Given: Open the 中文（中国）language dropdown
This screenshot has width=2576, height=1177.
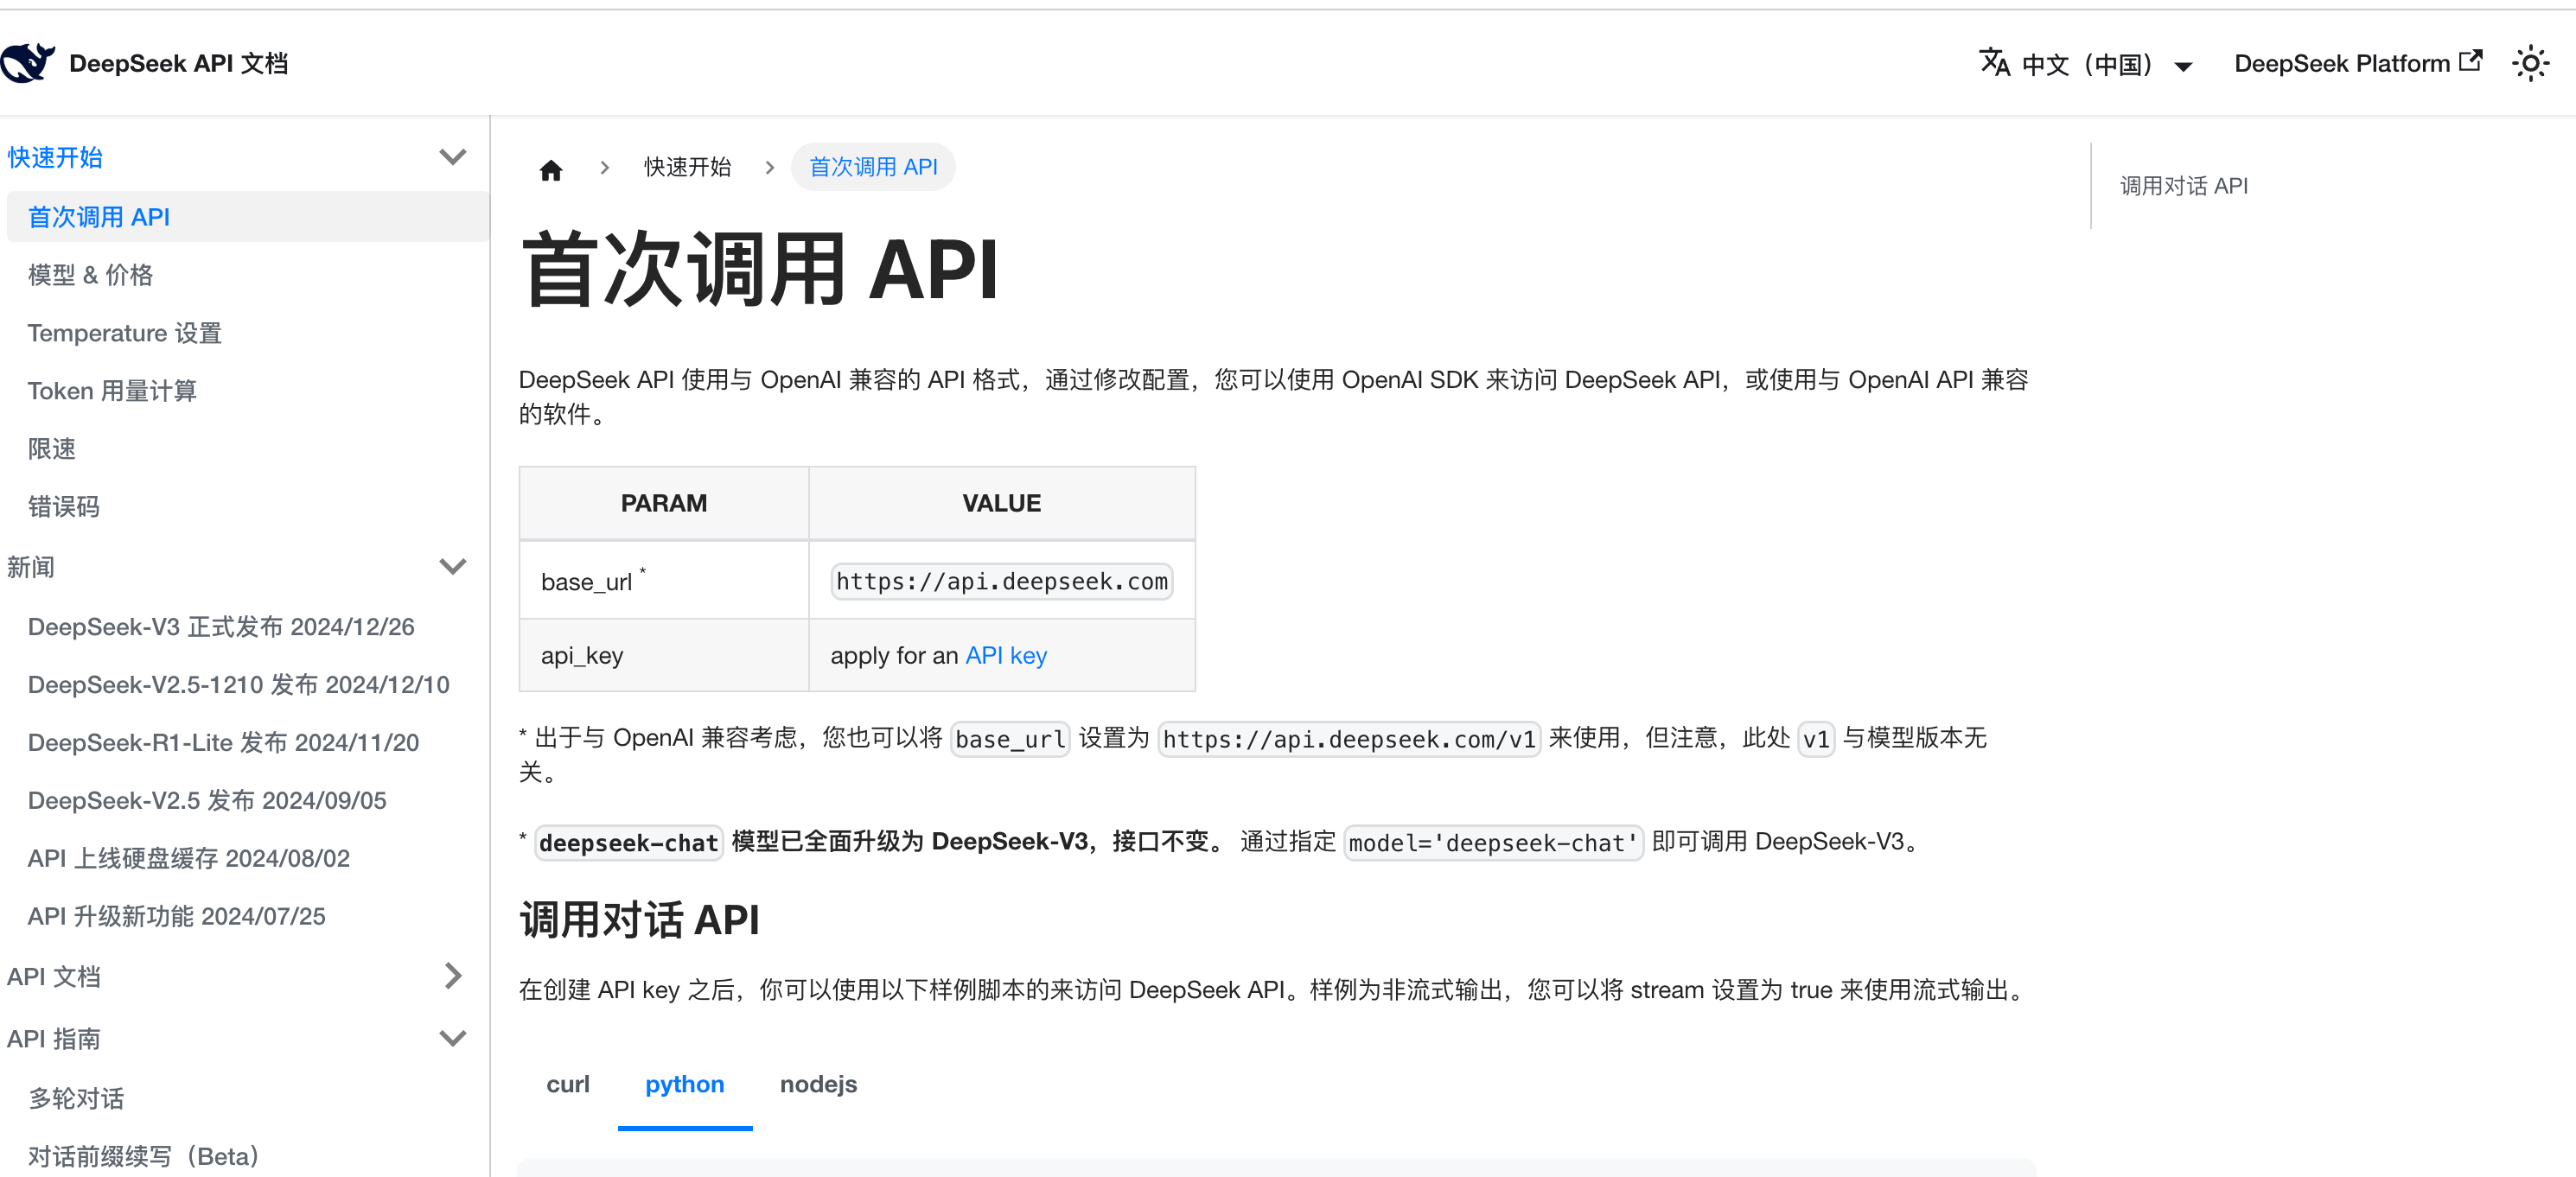Looking at the screenshot, I should click(2089, 63).
